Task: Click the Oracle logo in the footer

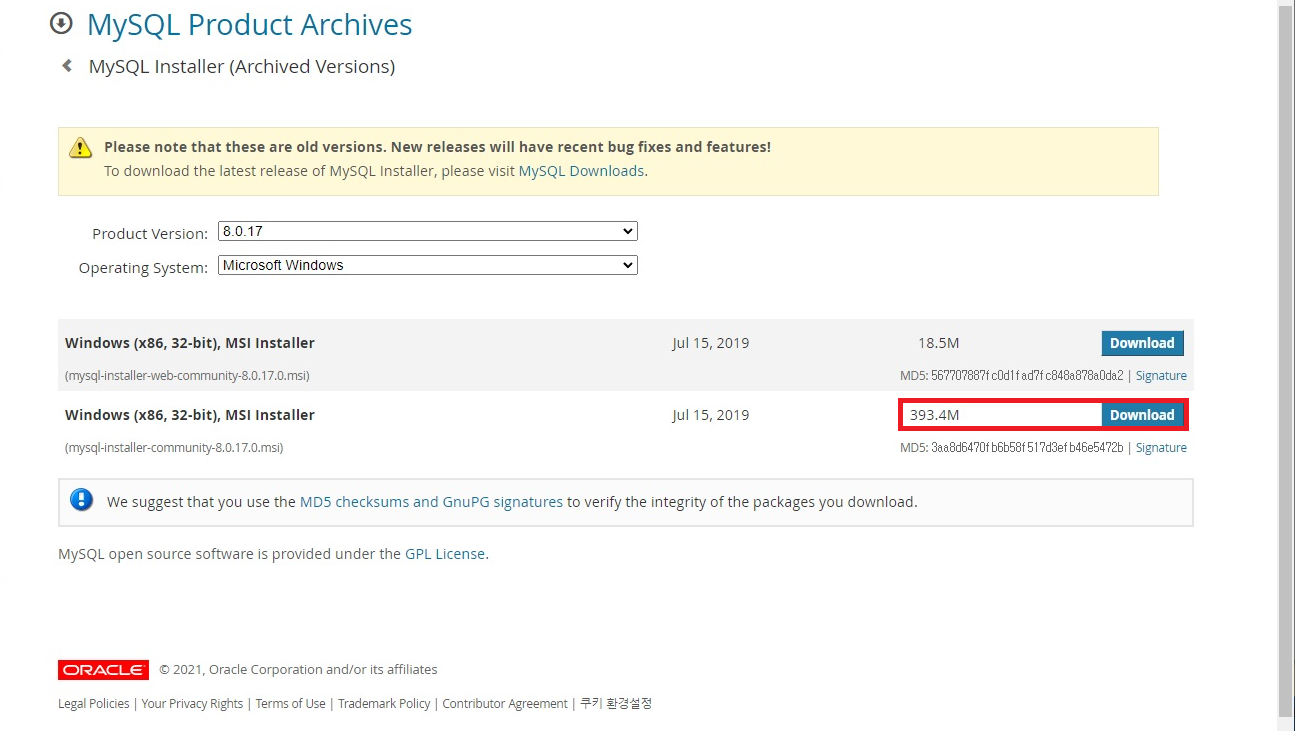Action: [104, 670]
